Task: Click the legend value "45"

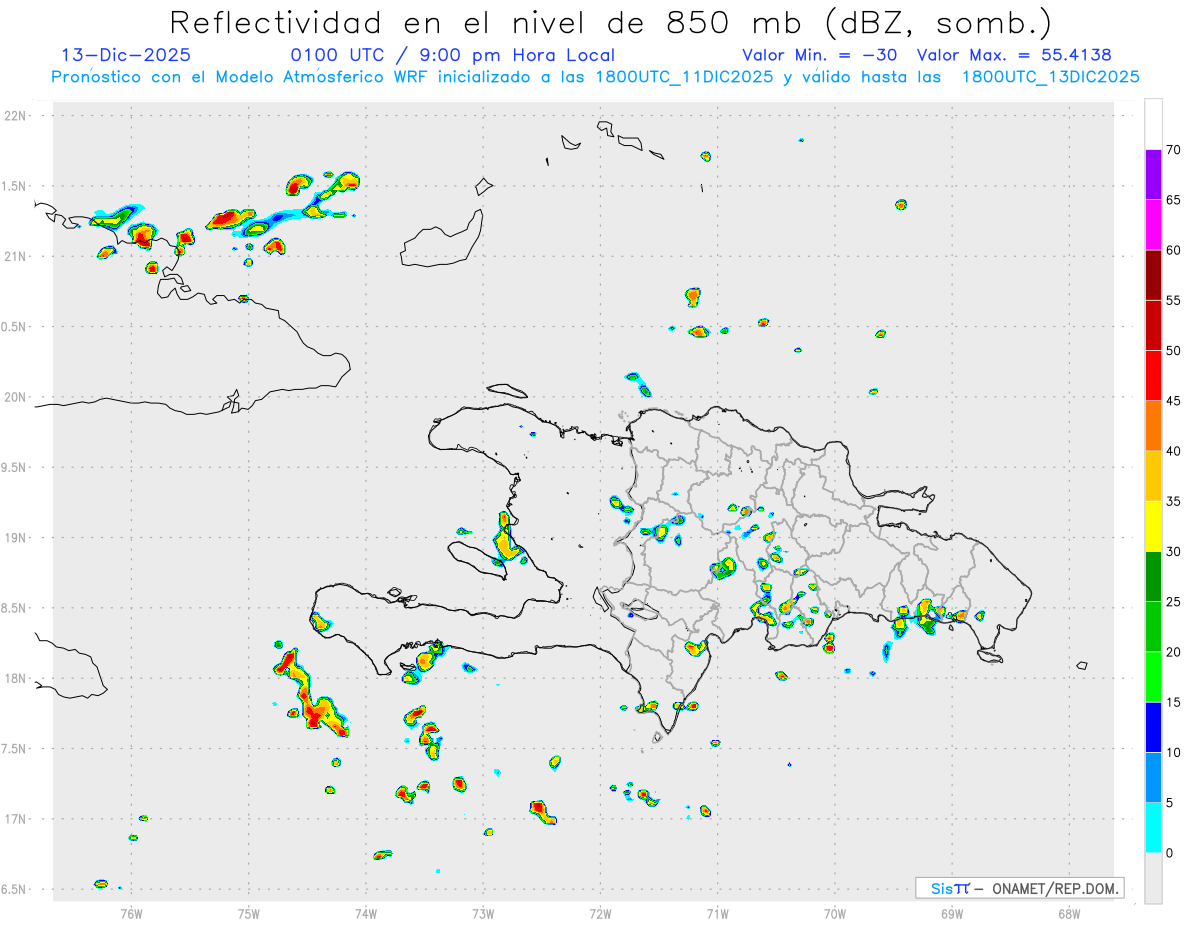Action: pos(1174,401)
